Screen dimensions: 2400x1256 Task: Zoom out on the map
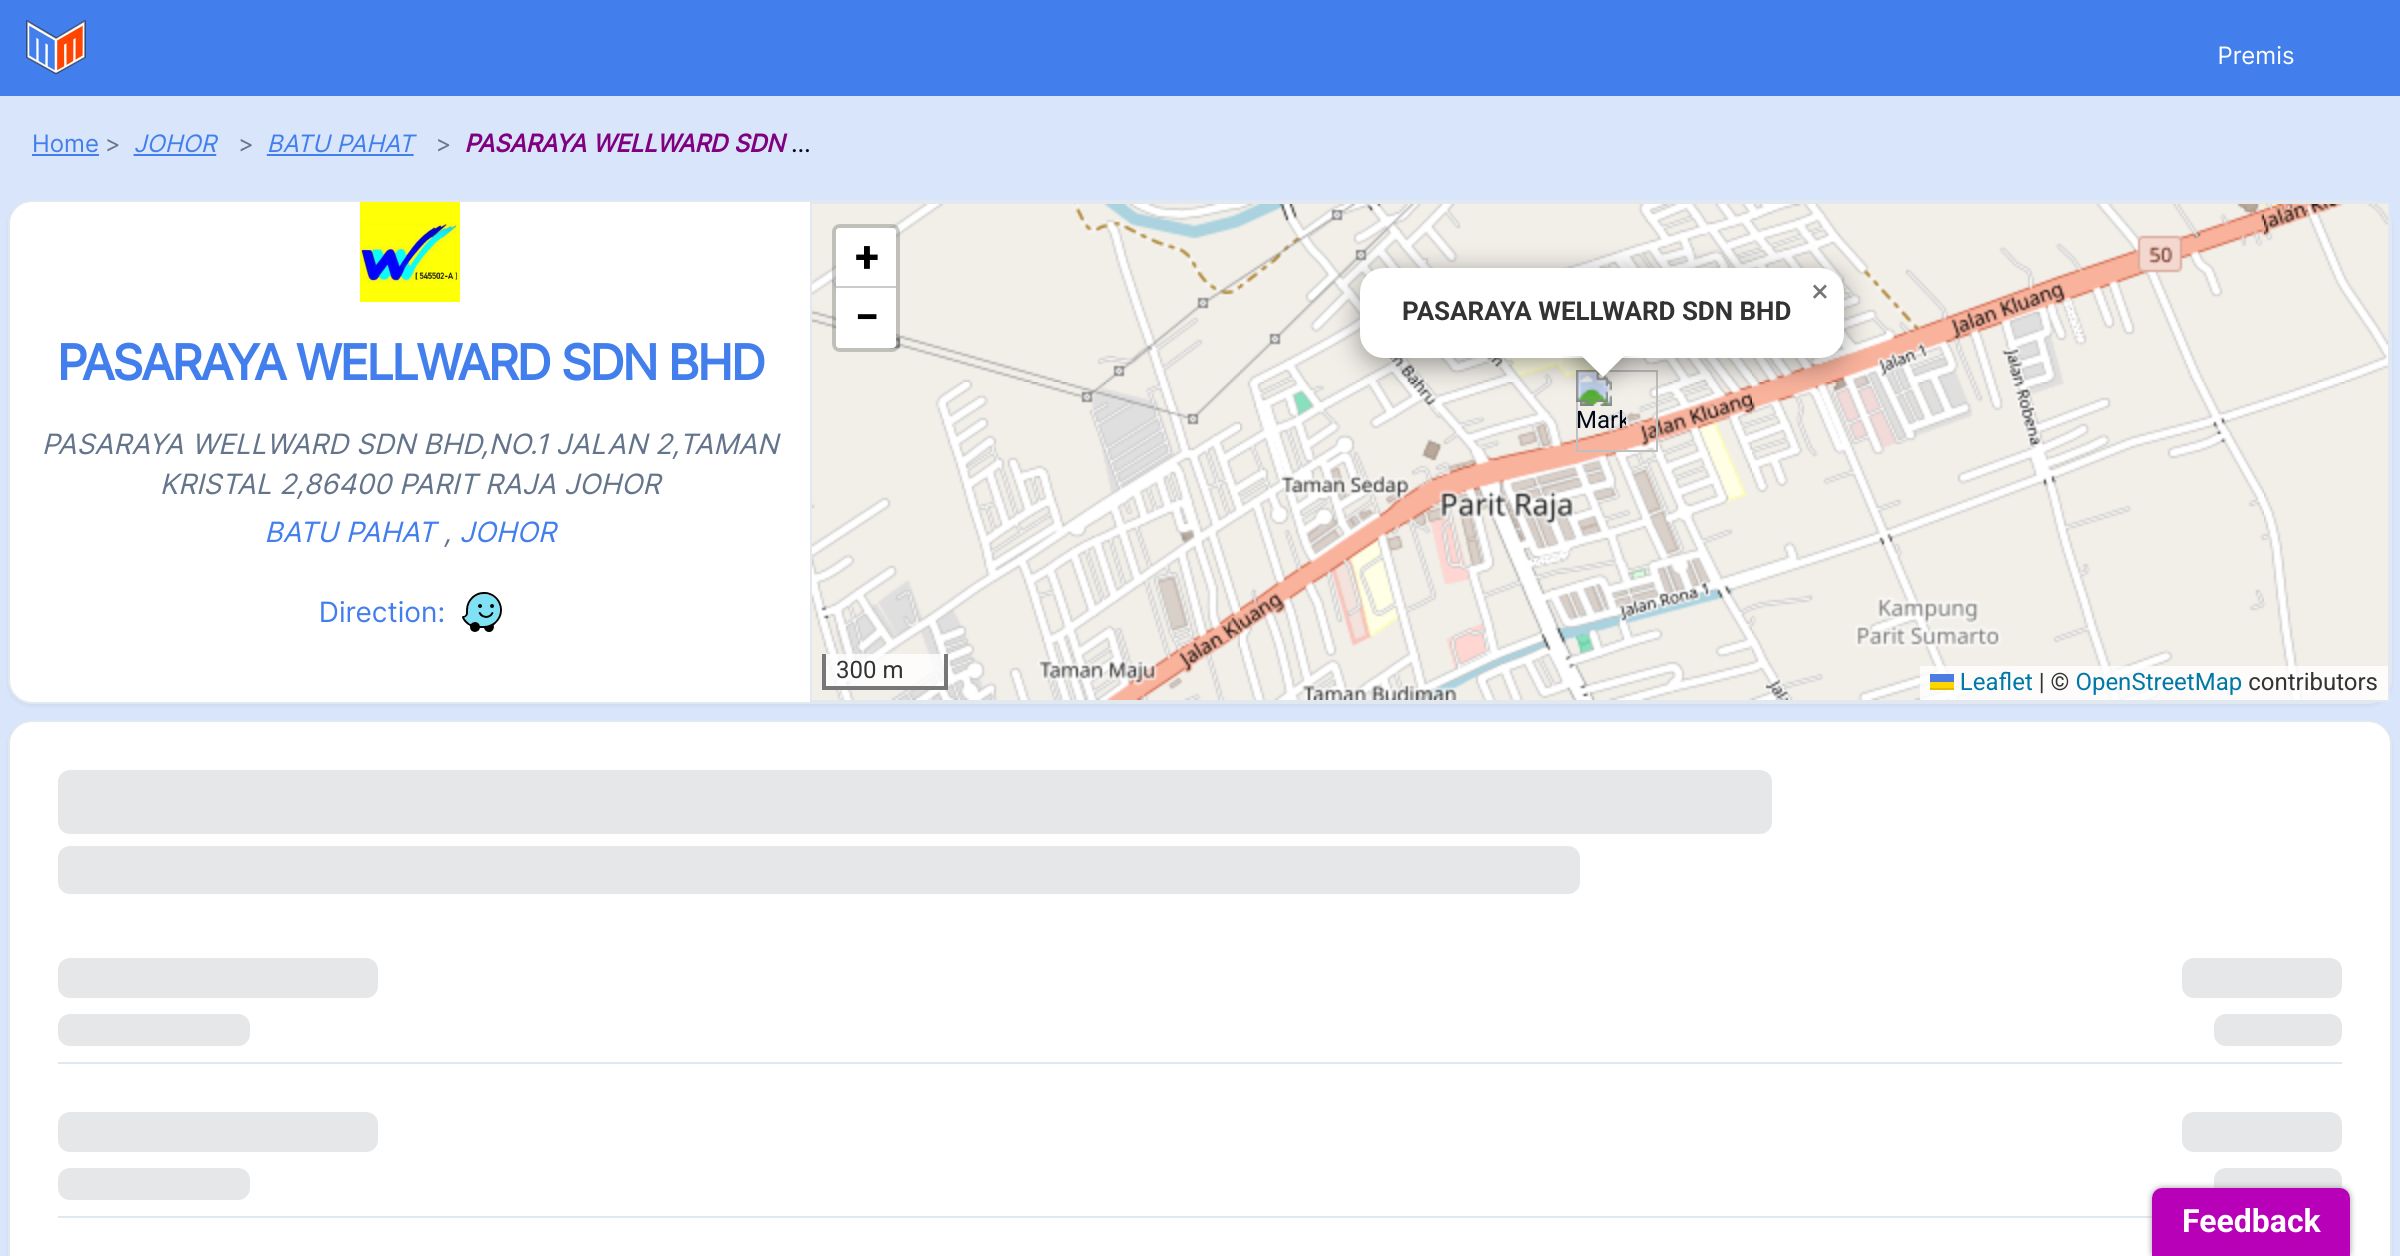866,317
